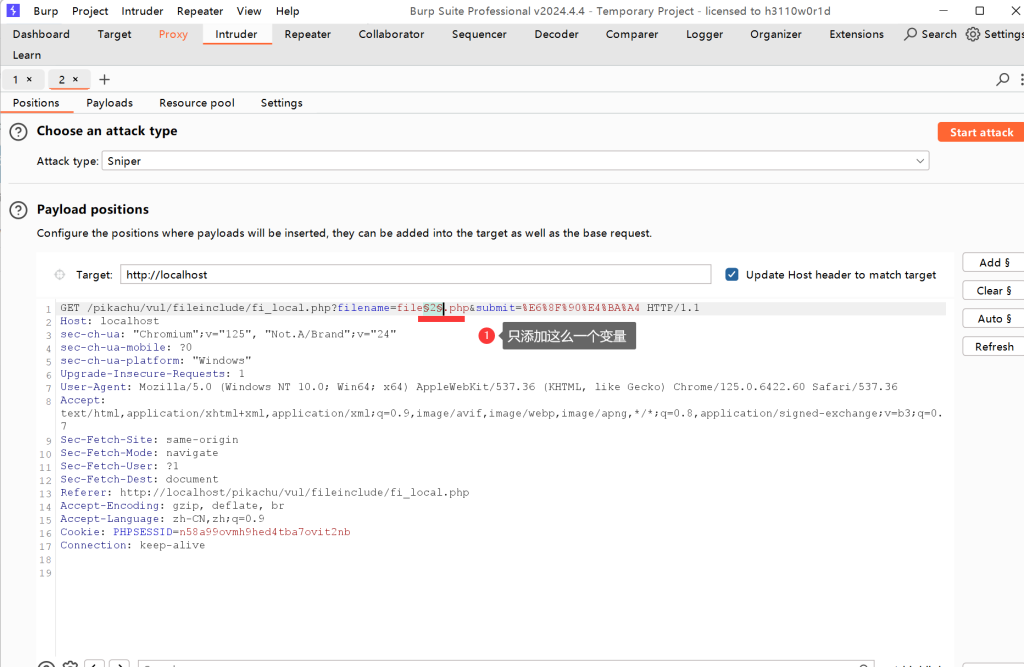Open the Organizer tab

point(776,34)
